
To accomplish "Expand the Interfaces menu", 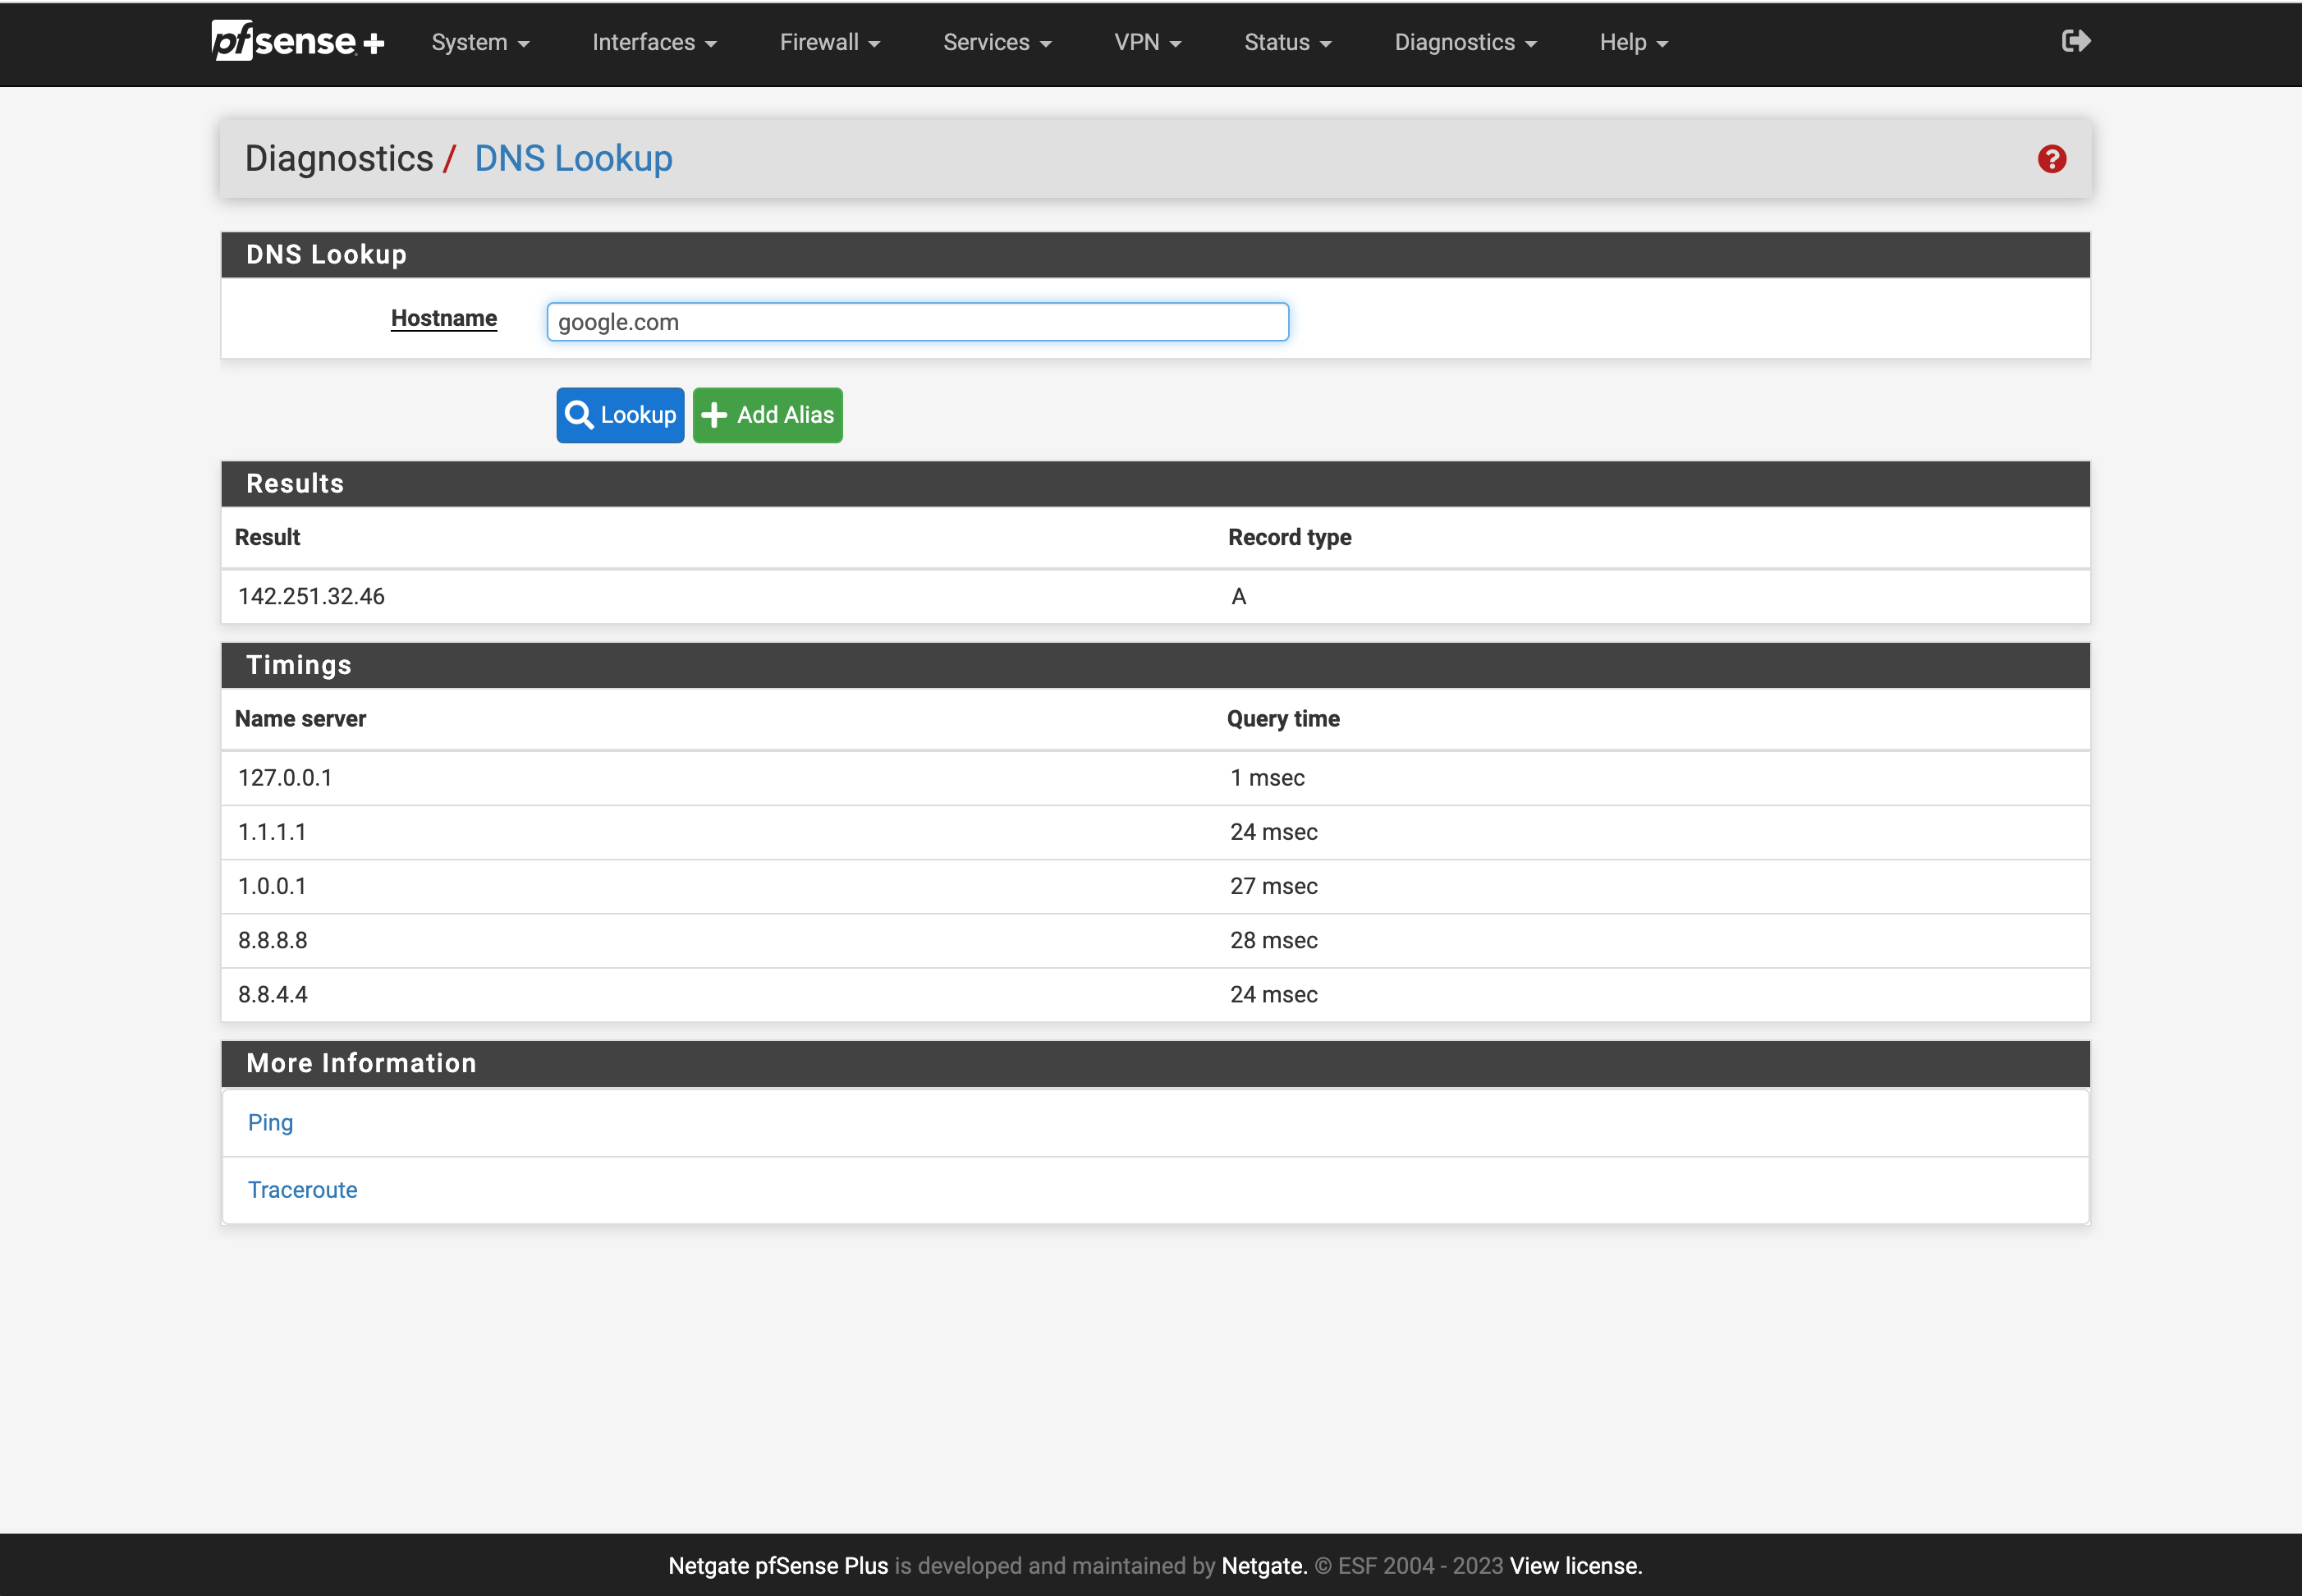I will coord(654,42).
